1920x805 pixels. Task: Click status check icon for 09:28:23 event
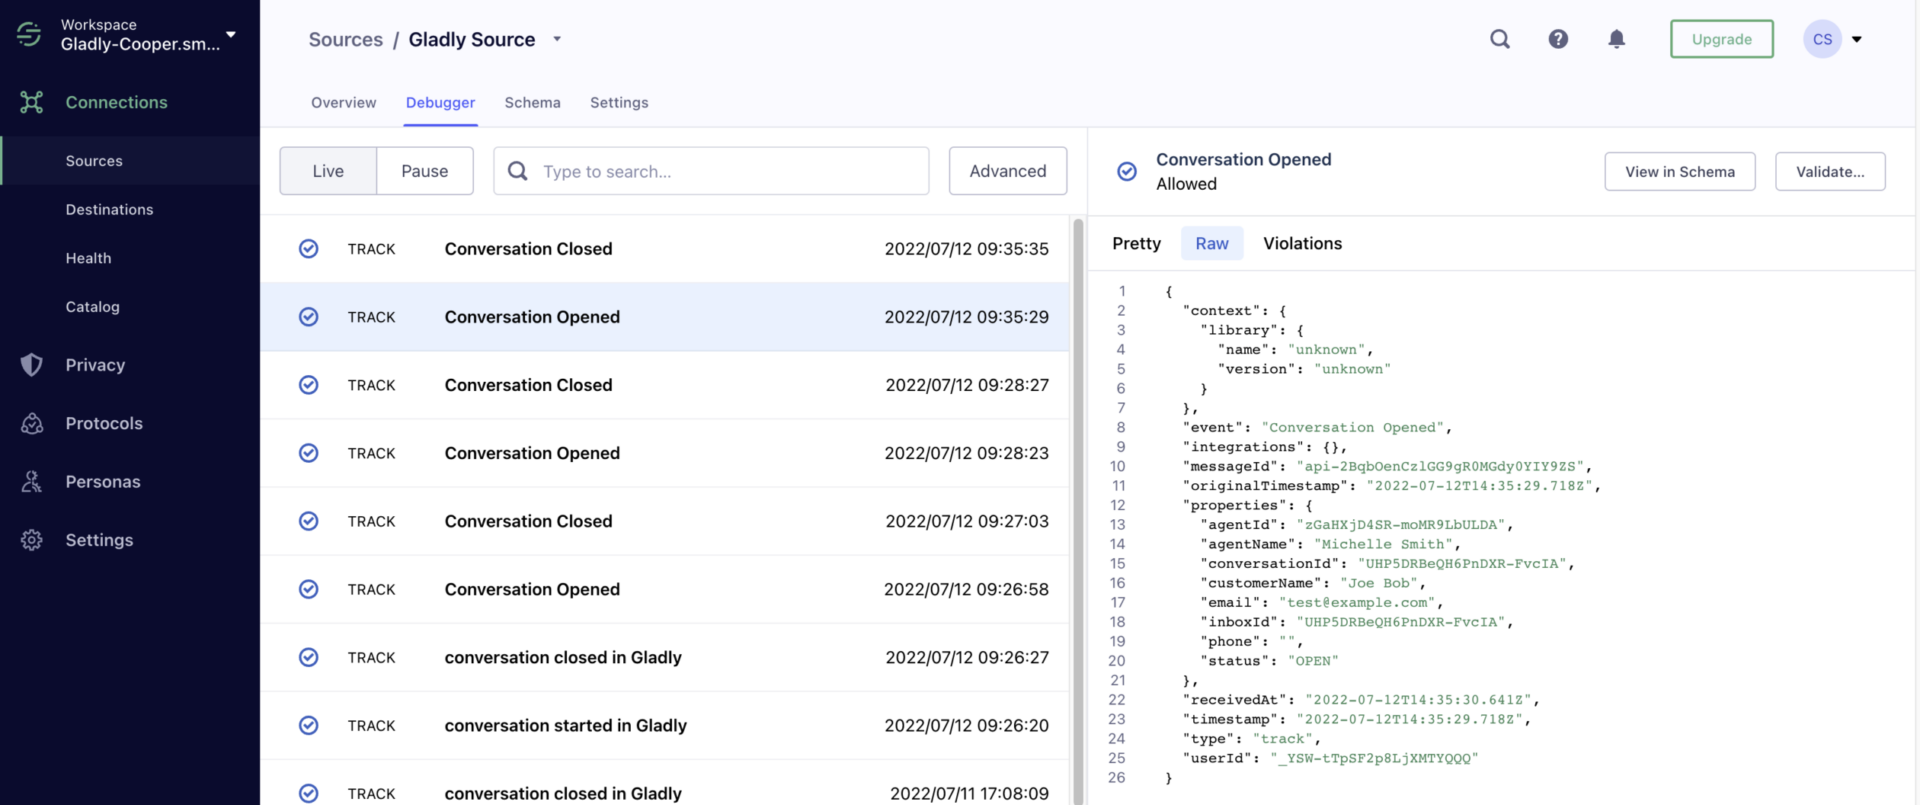tap(309, 453)
